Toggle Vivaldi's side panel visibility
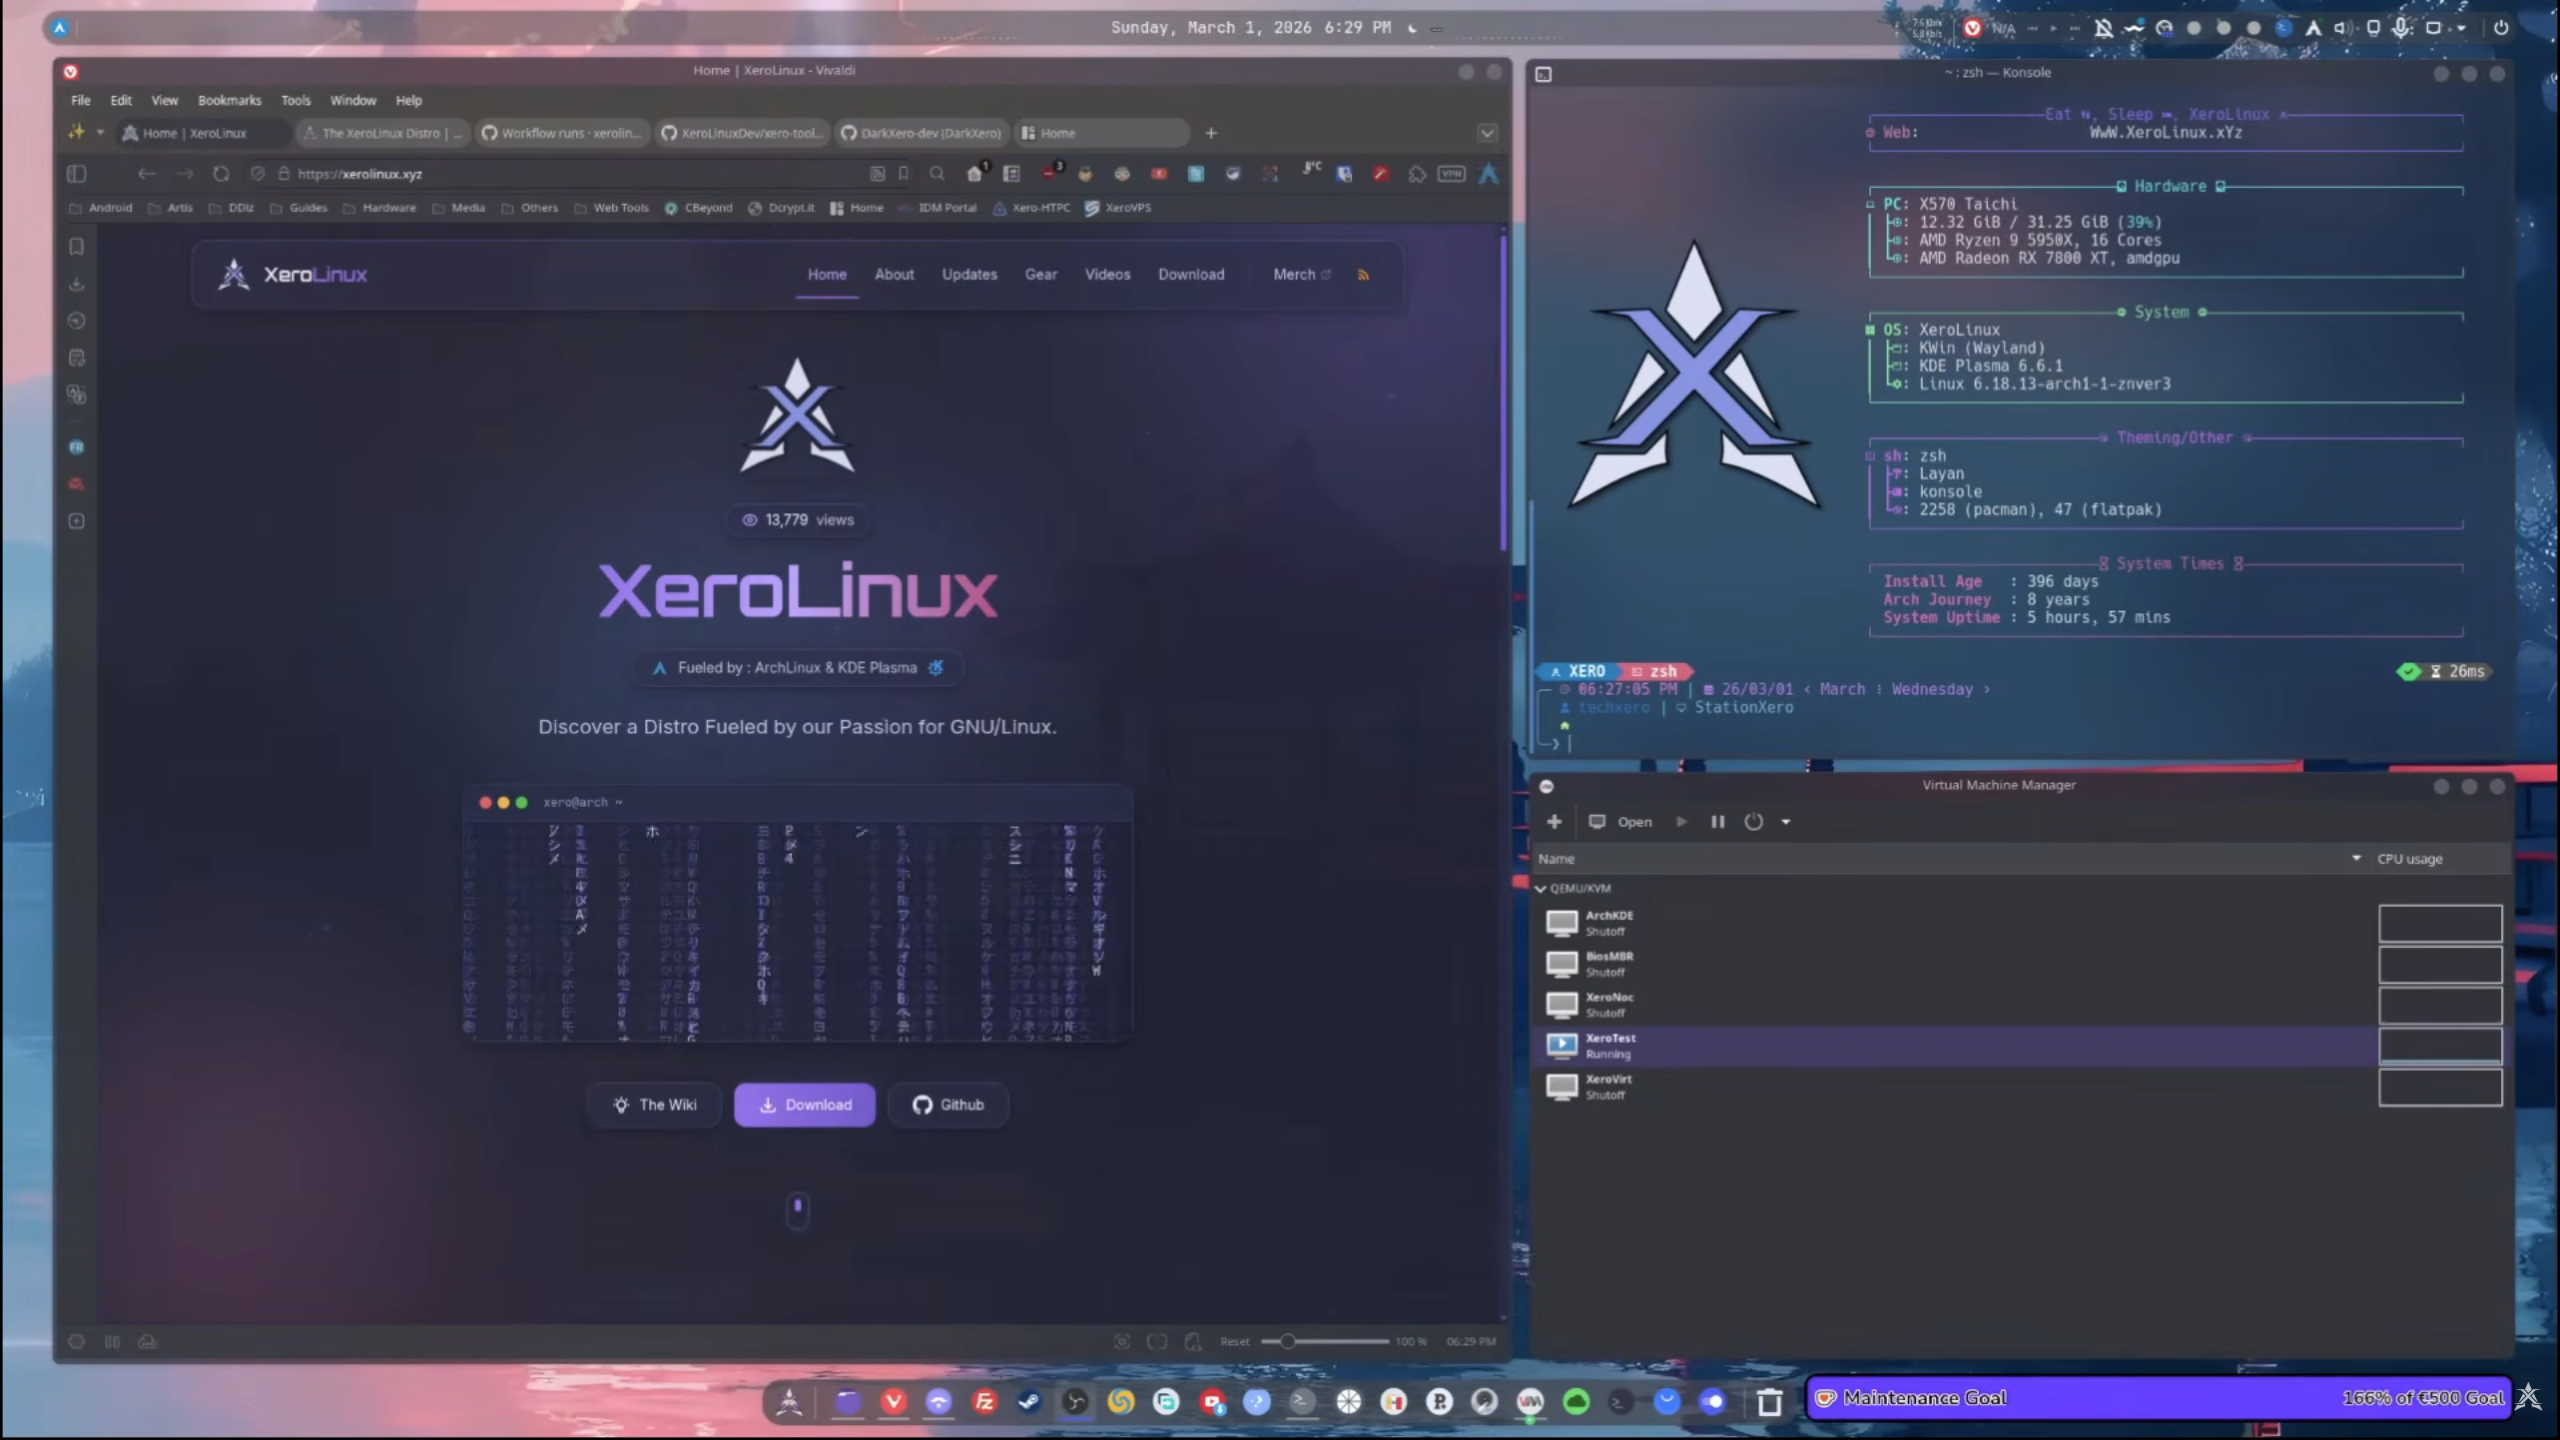Image resolution: width=2560 pixels, height=1440 pixels. [77, 174]
